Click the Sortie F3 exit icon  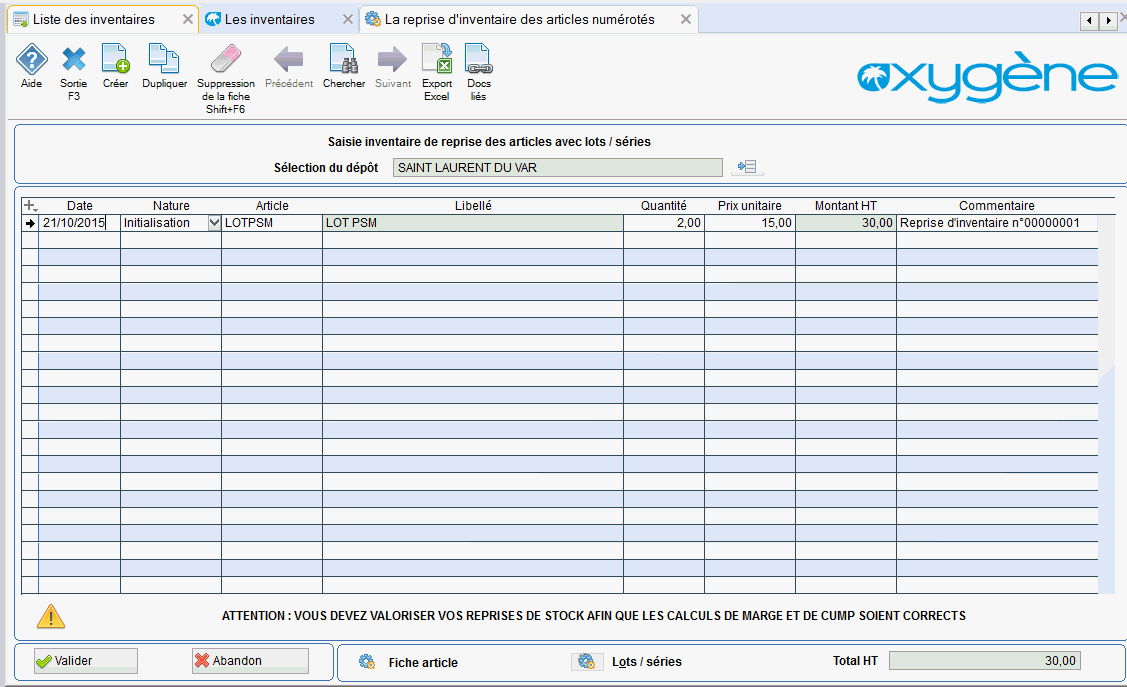point(73,59)
